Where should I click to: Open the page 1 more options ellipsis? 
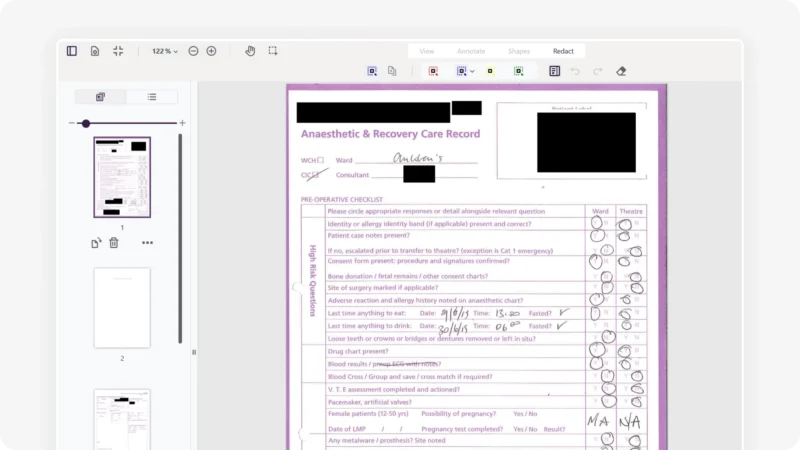click(147, 243)
